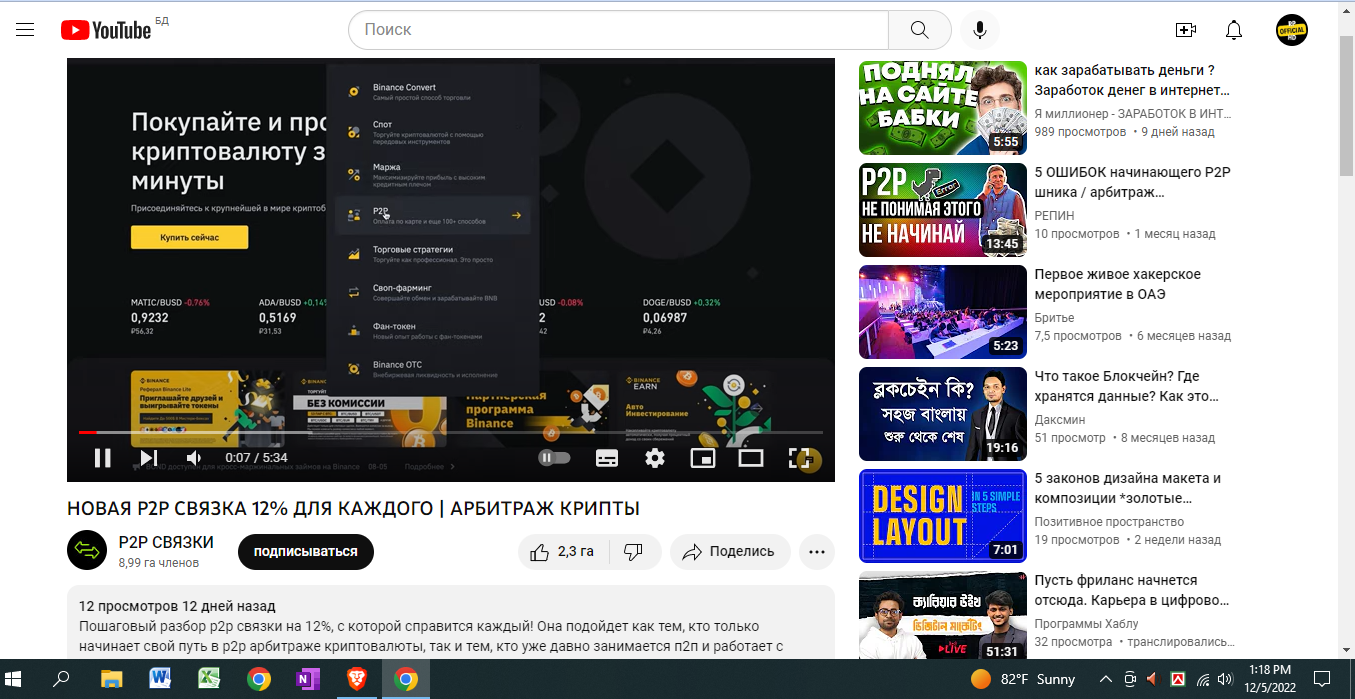This screenshot has width=1355, height=699.
Task: Open '5 ОШИБОК начинающего P2P шника' title
Action: pos(1132,182)
